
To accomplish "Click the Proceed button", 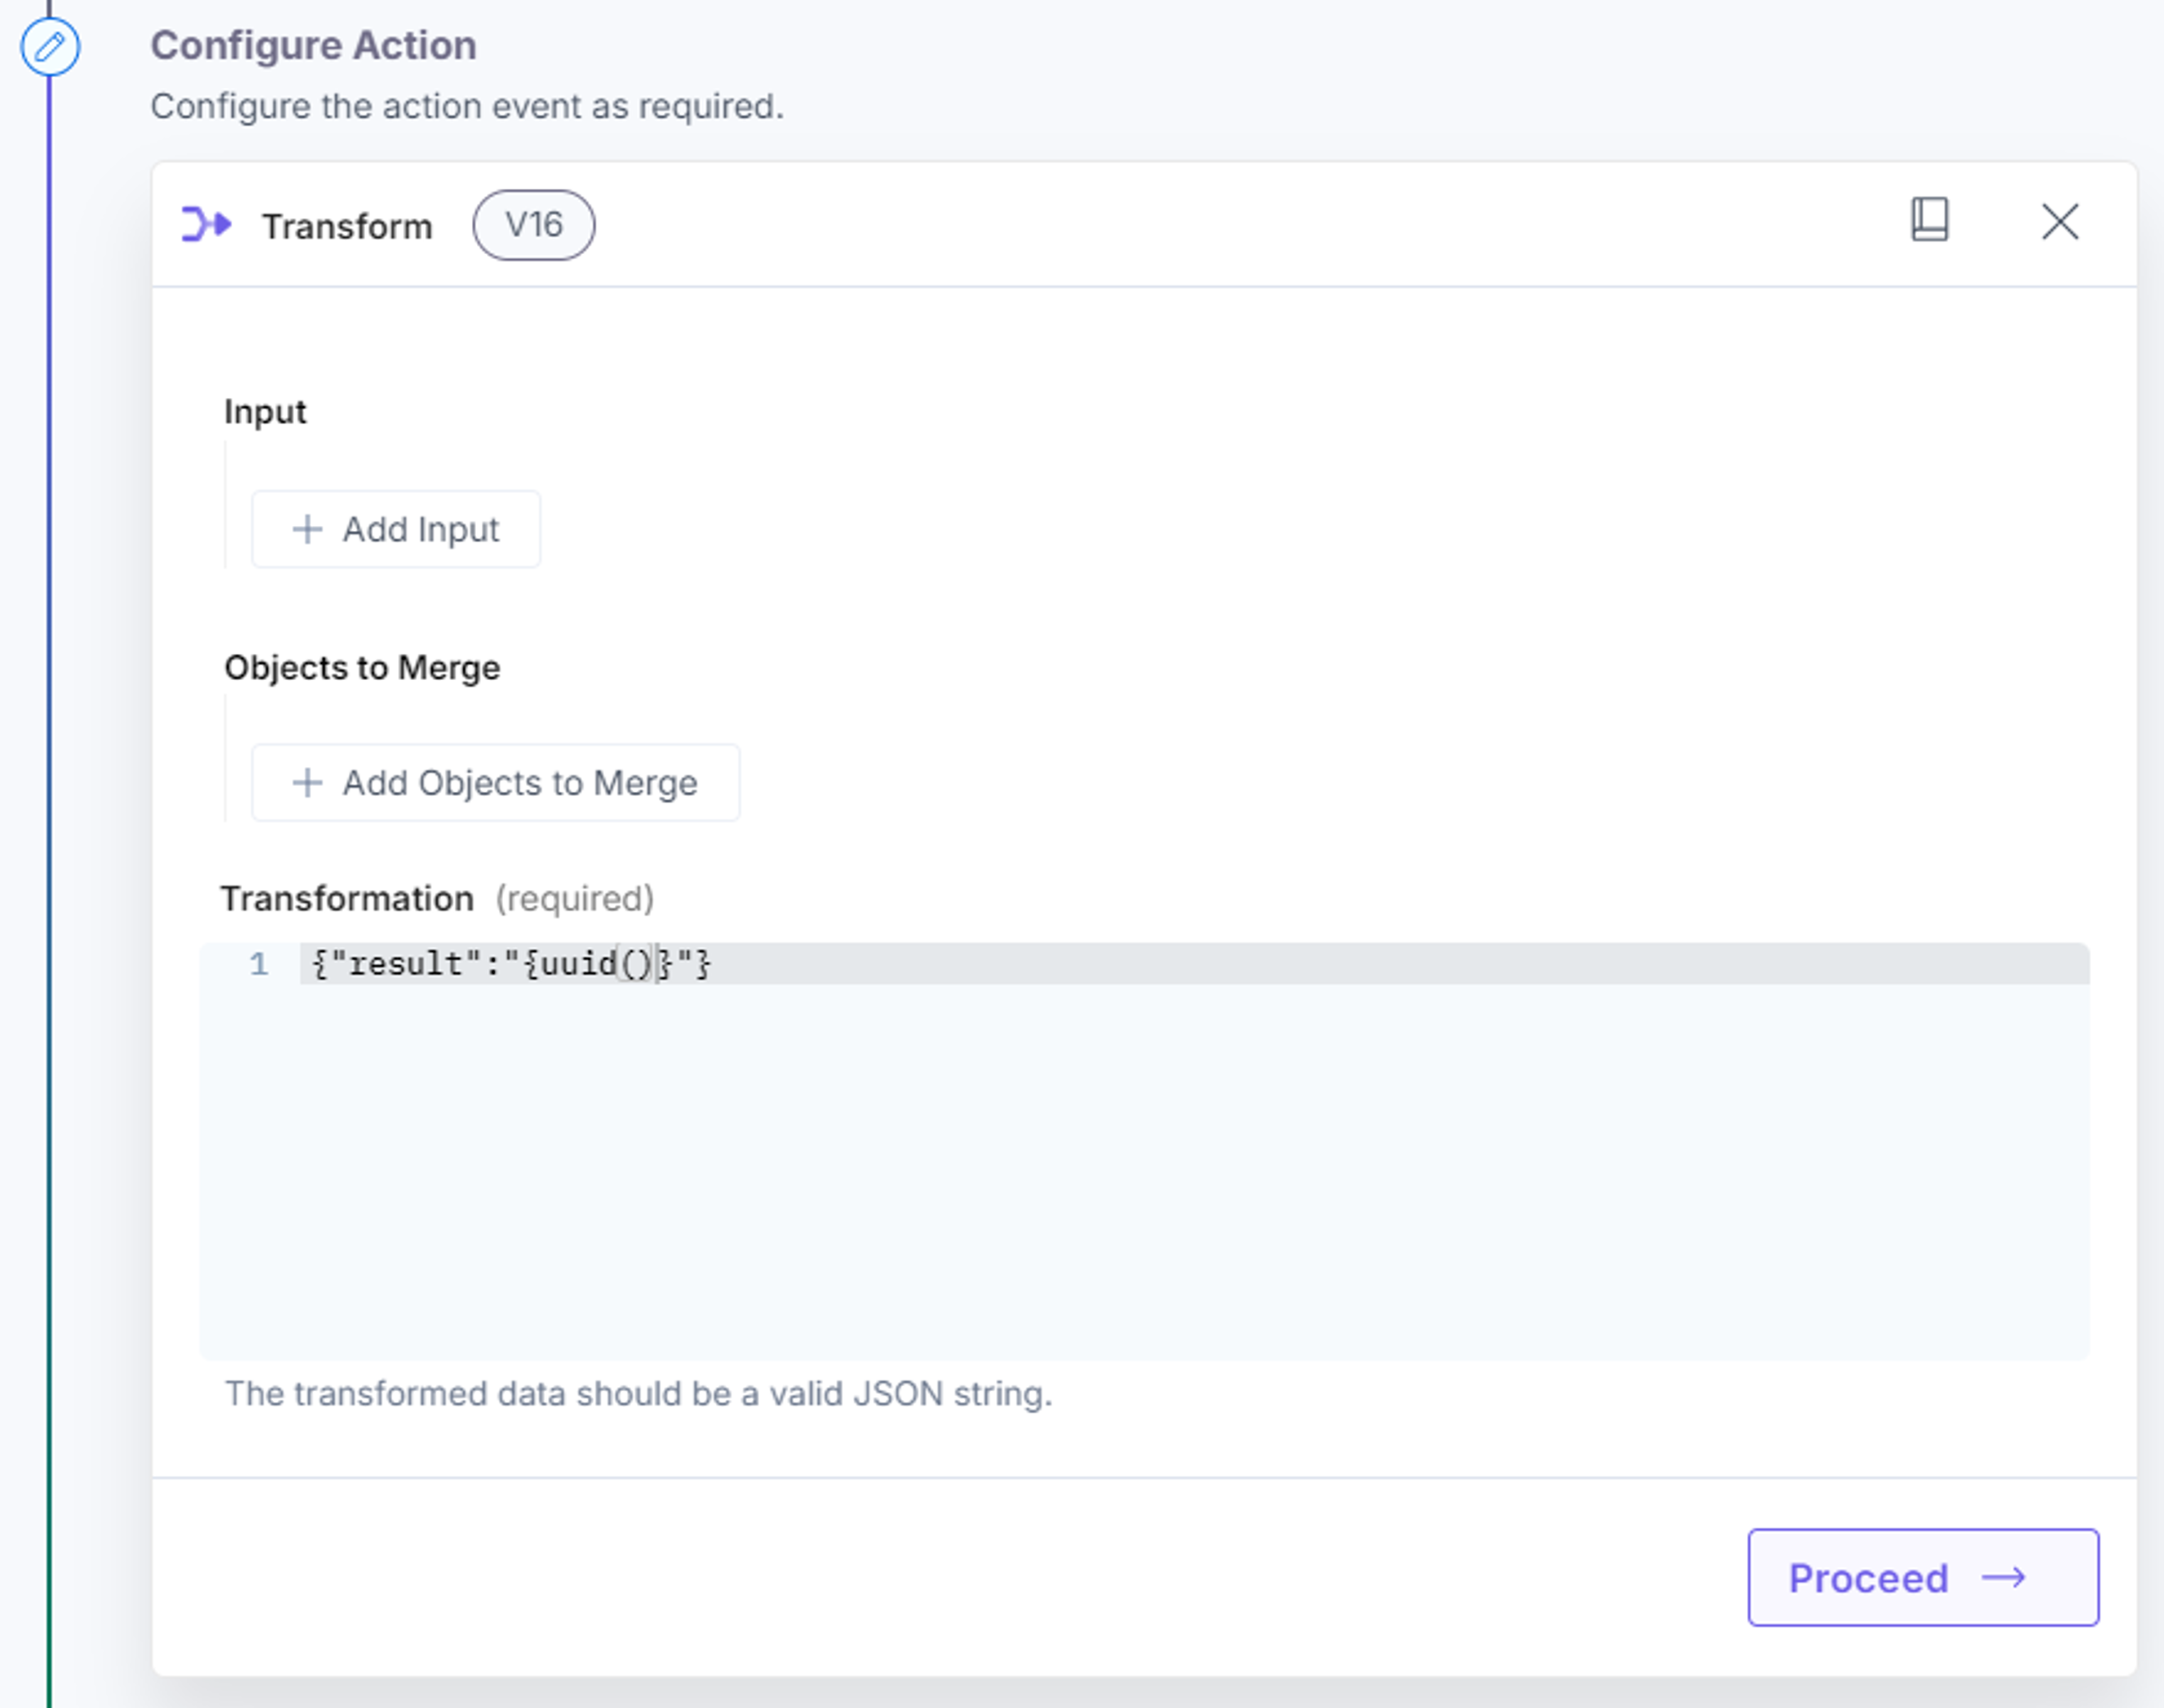I will (x=1923, y=1578).
